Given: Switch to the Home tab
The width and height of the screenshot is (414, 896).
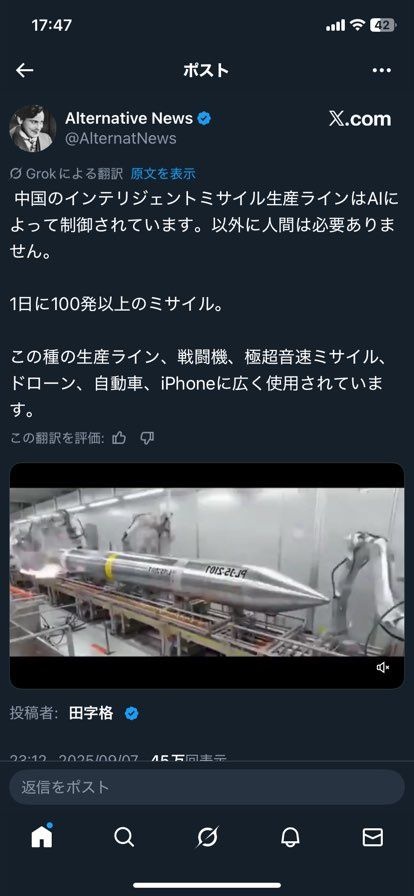Looking at the screenshot, I should click(x=42, y=837).
